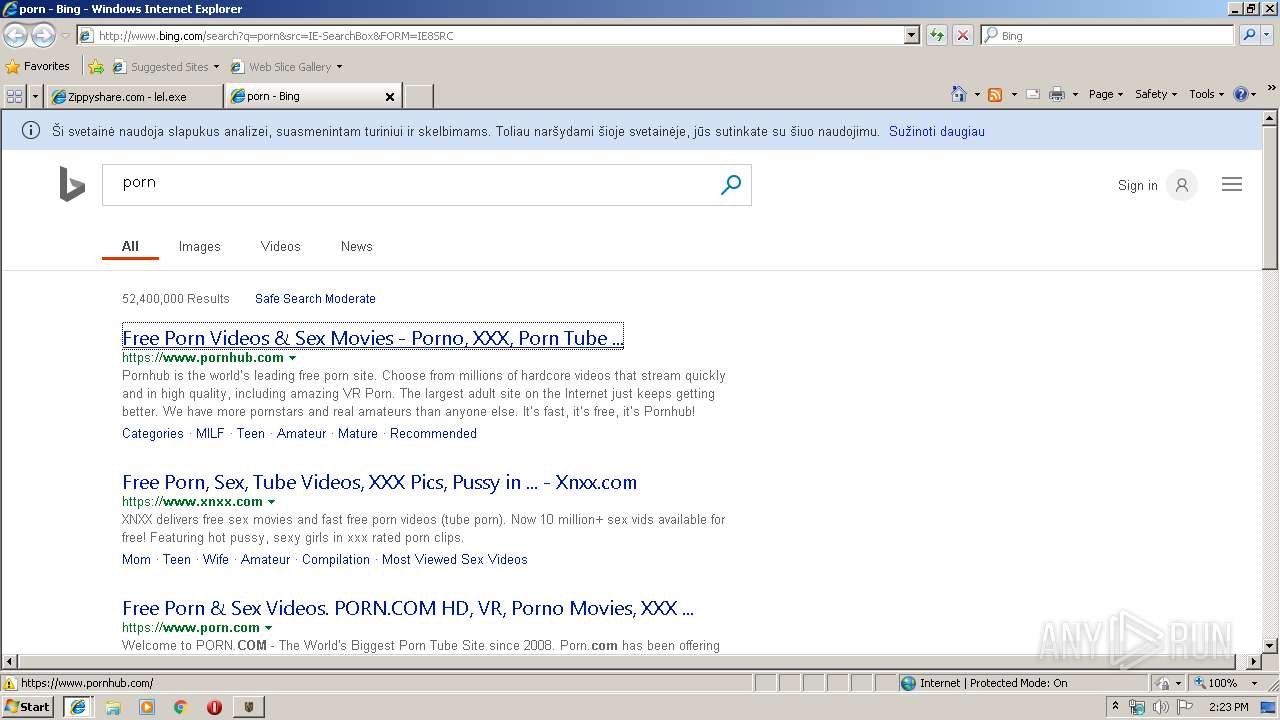Open the Page menu
This screenshot has height=720, width=1280.
pyautogui.click(x=1105, y=94)
